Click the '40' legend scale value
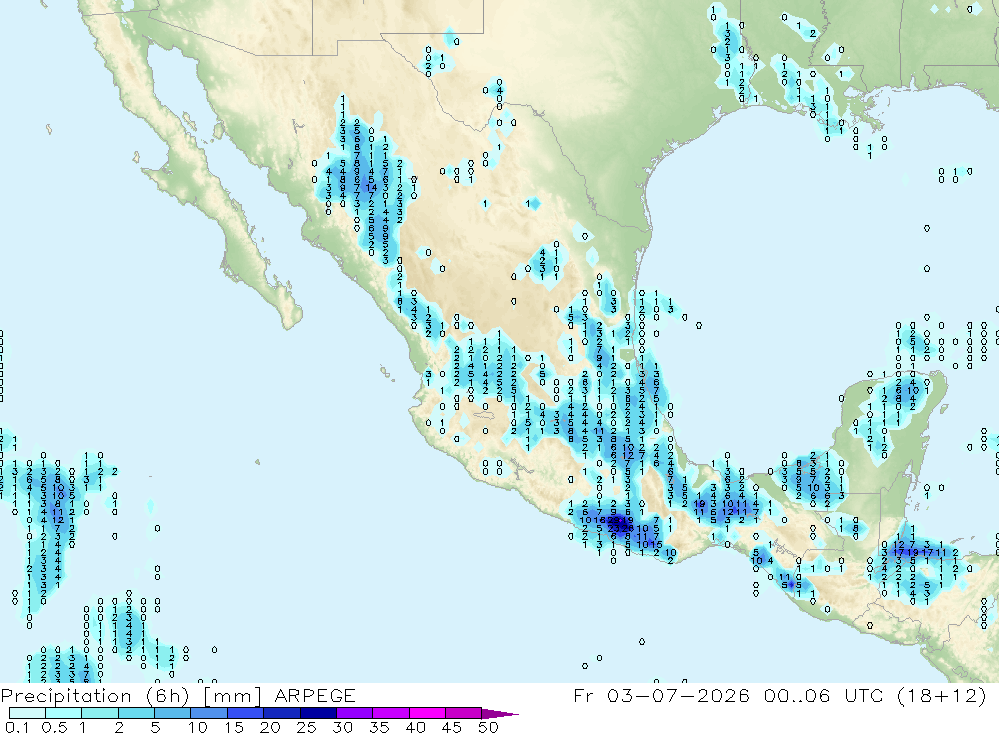Viewport: 1000px width, 733px height. (x=416, y=727)
